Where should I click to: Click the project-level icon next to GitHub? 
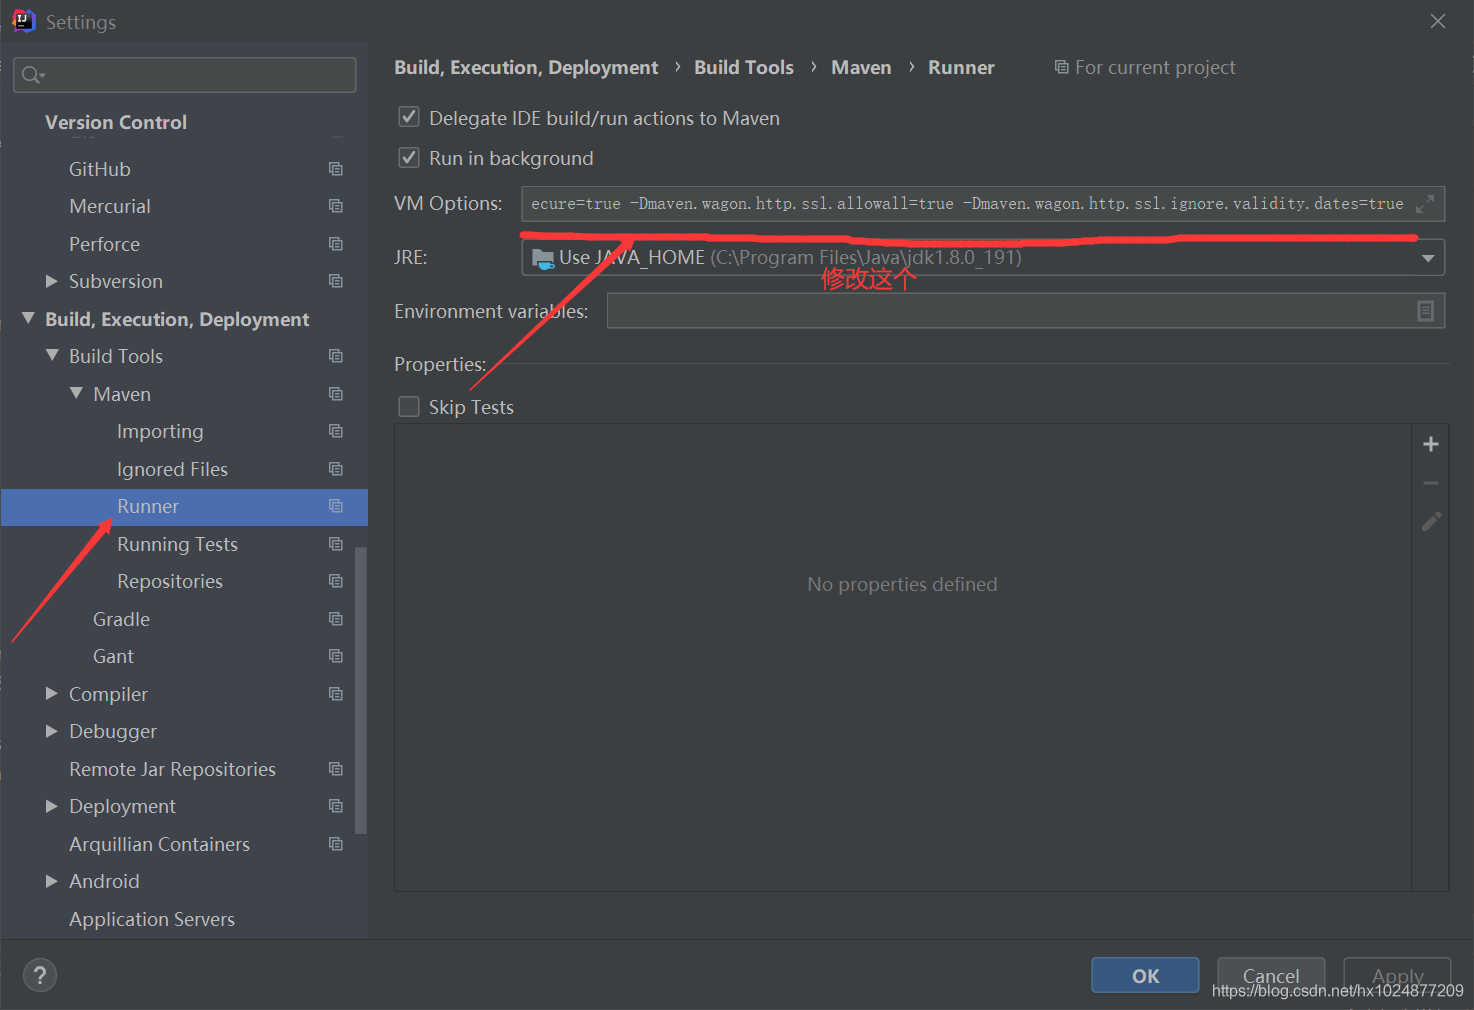pyautogui.click(x=336, y=169)
